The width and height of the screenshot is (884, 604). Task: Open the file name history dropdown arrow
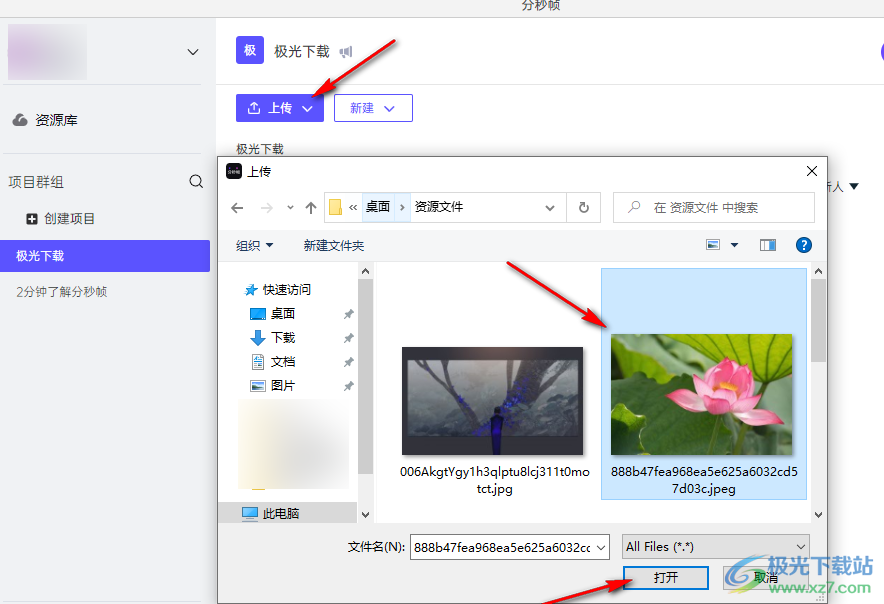point(601,547)
